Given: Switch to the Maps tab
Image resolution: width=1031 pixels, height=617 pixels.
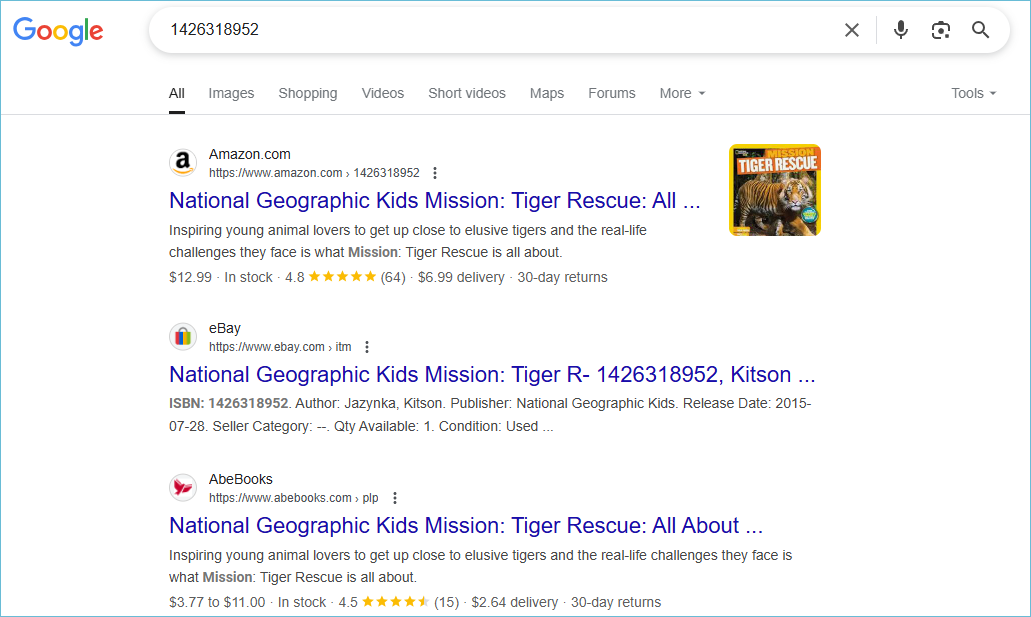Looking at the screenshot, I should [547, 93].
